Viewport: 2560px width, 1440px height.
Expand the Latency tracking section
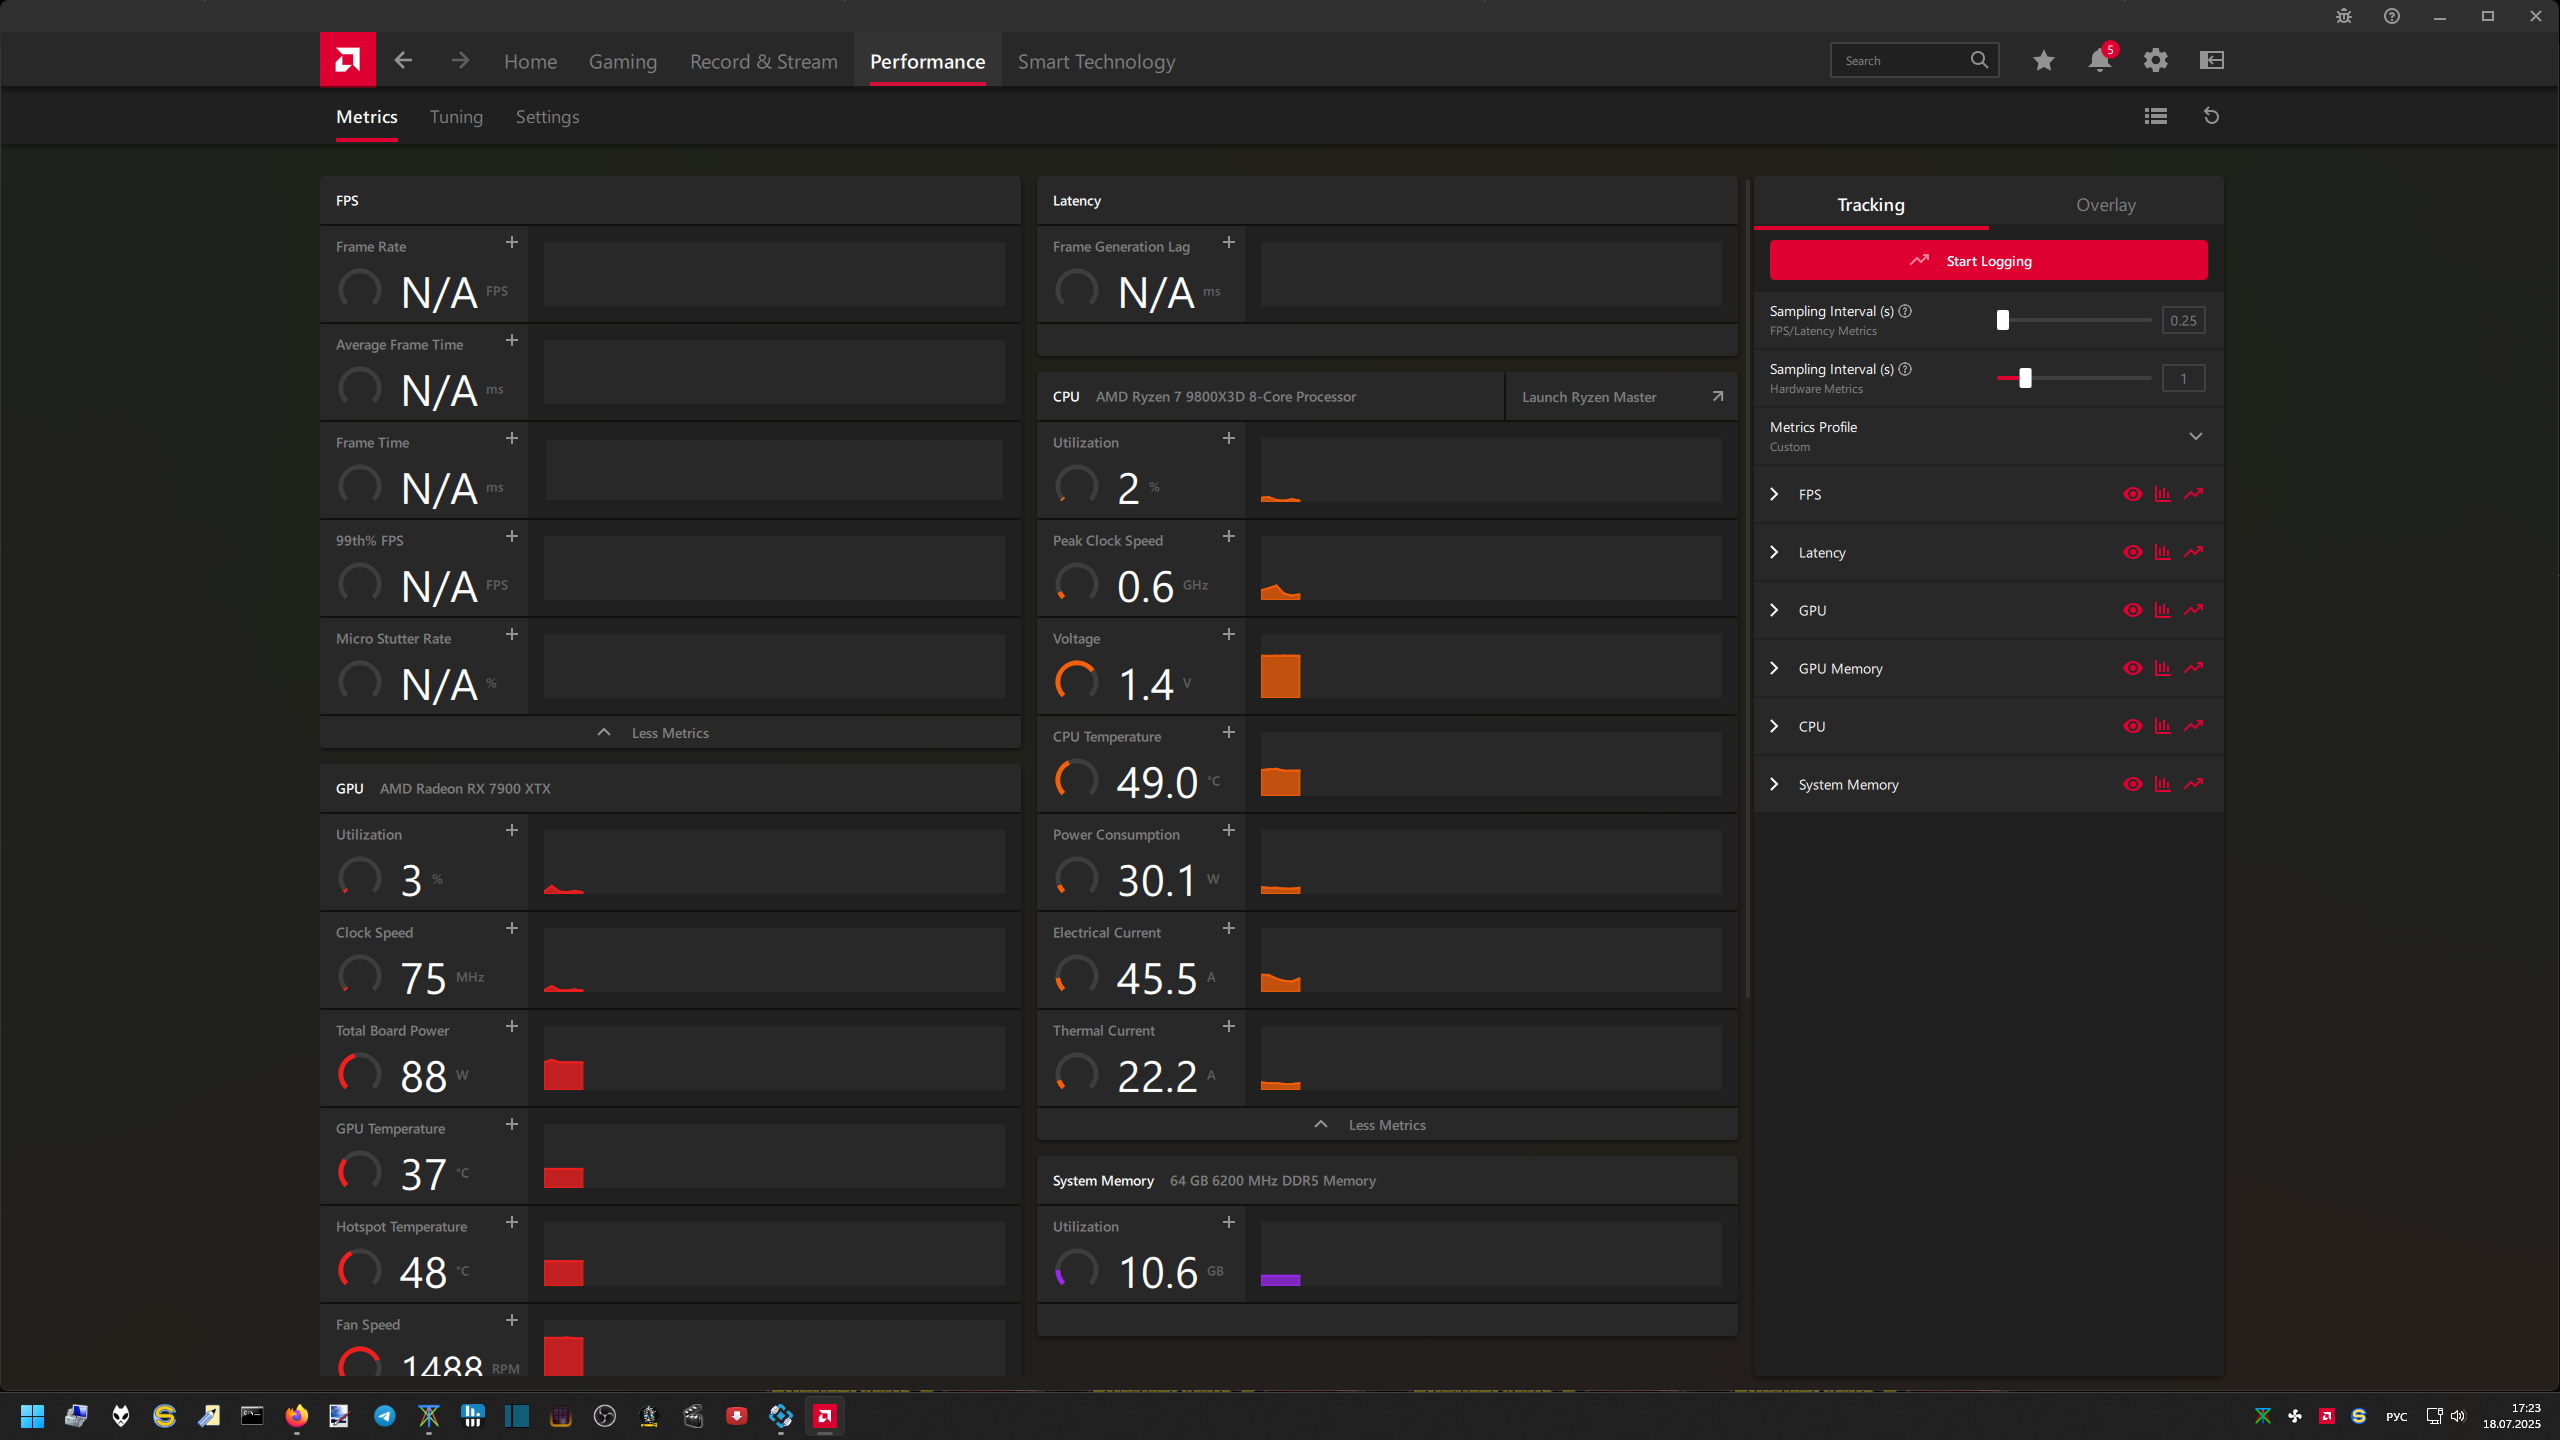[x=1774, y=552]
